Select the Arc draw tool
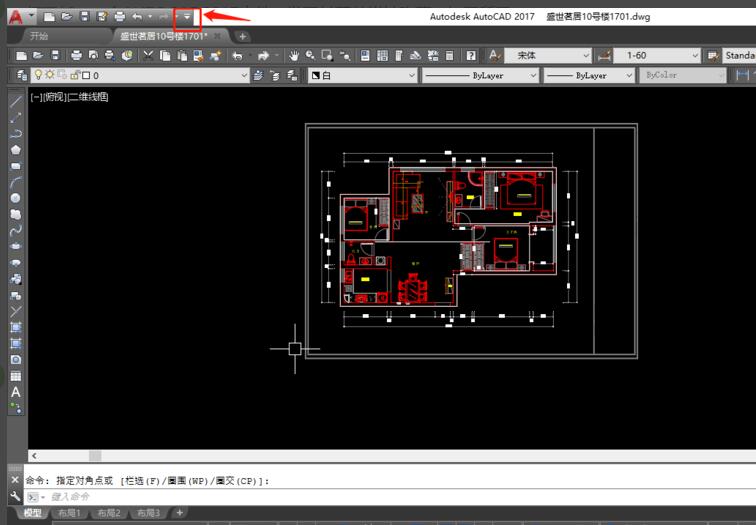Viewport: 756px width, 525px height. 16,182
